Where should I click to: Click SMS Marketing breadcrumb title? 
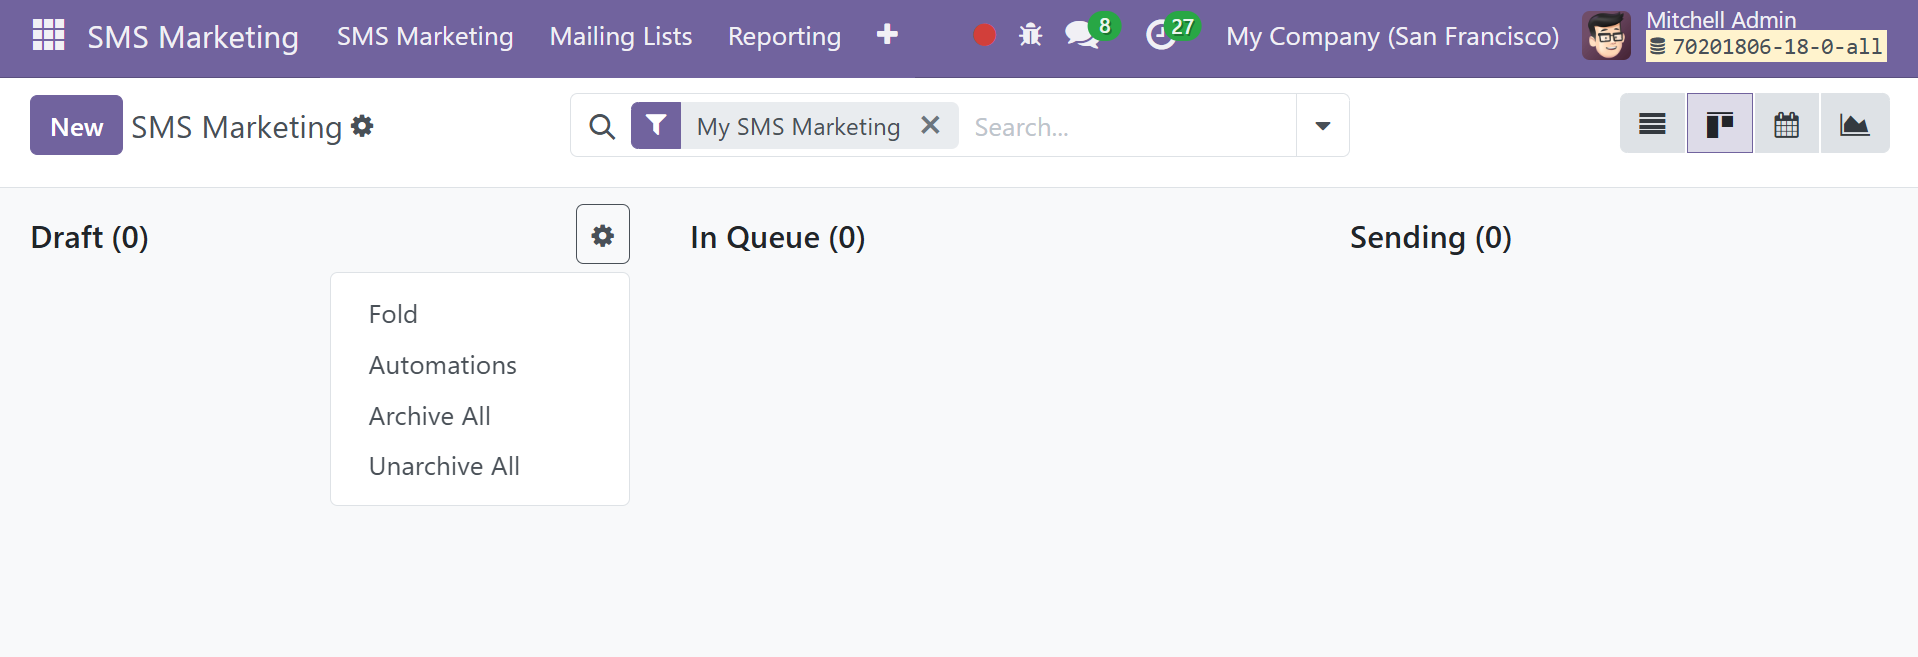pyautogui.click(x=237, y=127)
